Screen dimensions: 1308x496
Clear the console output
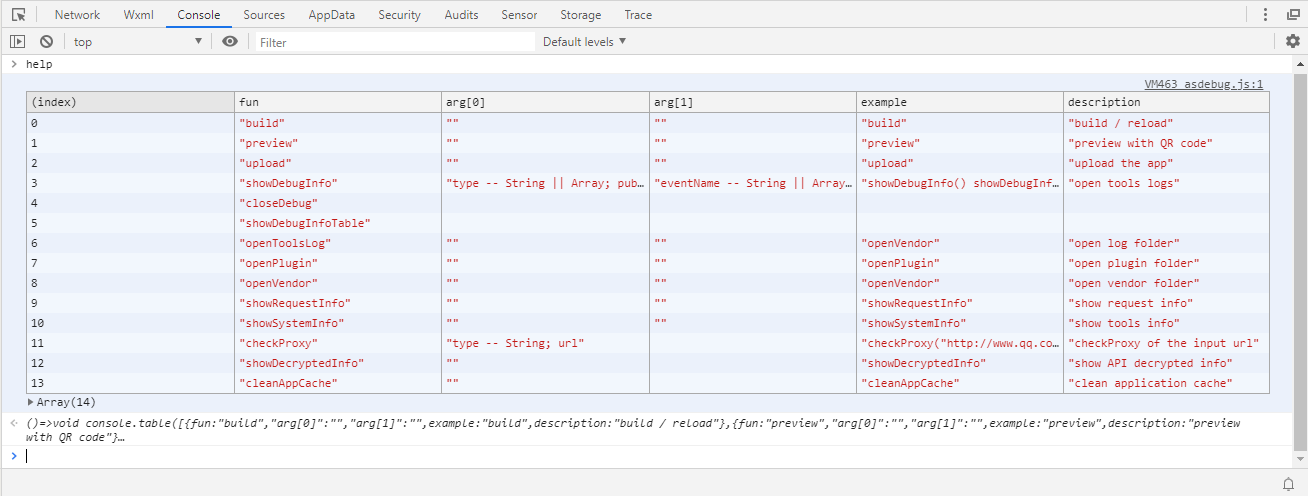point(46,41)
